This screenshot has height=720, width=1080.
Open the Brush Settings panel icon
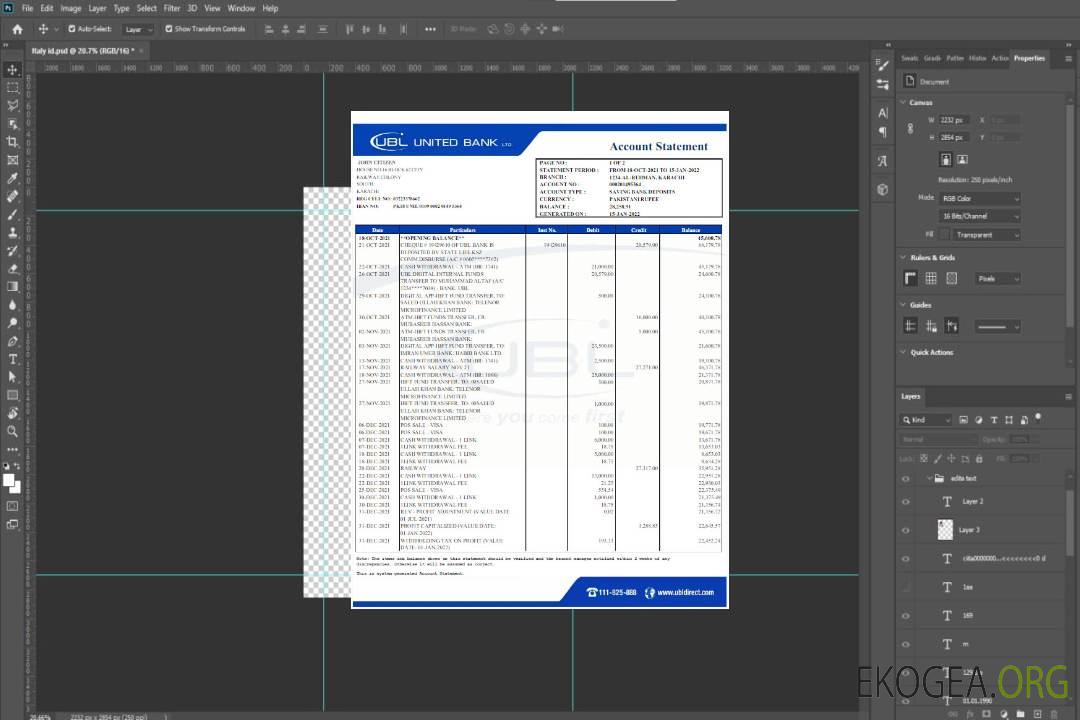point(883,65)
